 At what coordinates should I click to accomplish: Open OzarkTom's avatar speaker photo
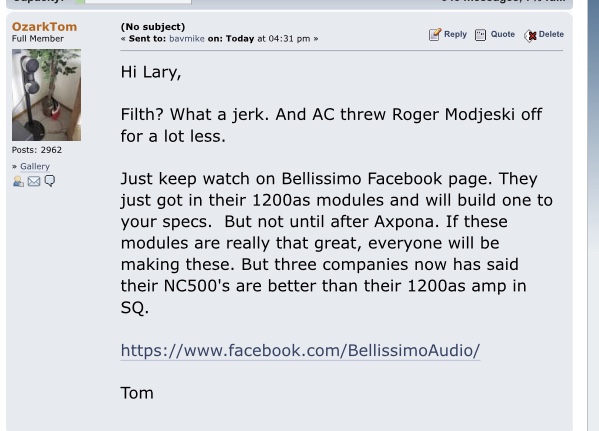(x=46, y=95)
